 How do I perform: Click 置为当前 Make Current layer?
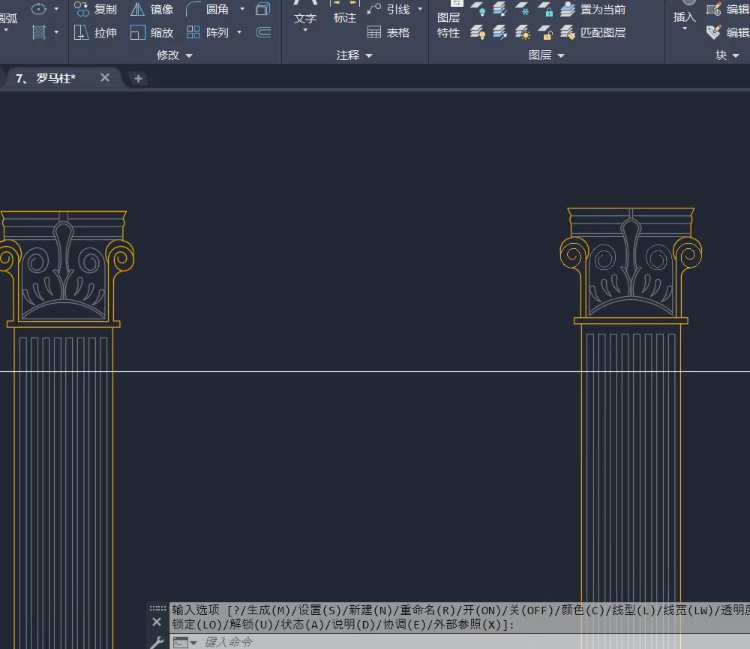(593, 9)
